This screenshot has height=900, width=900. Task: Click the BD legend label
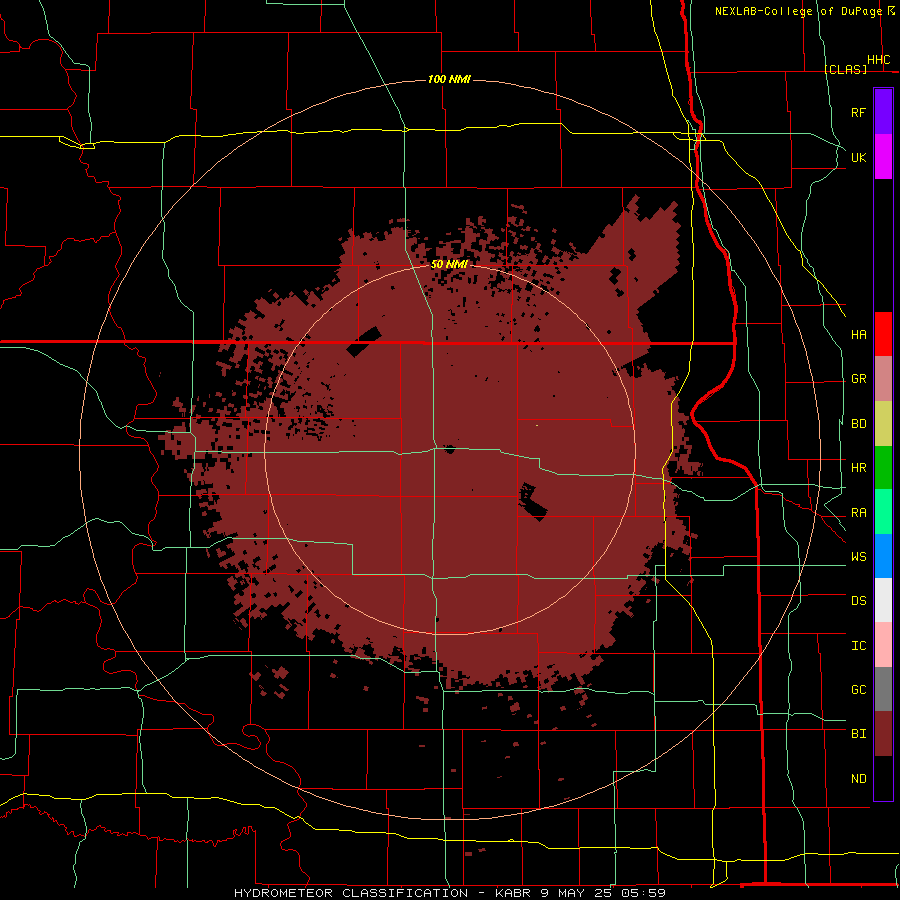pos(858,424)
